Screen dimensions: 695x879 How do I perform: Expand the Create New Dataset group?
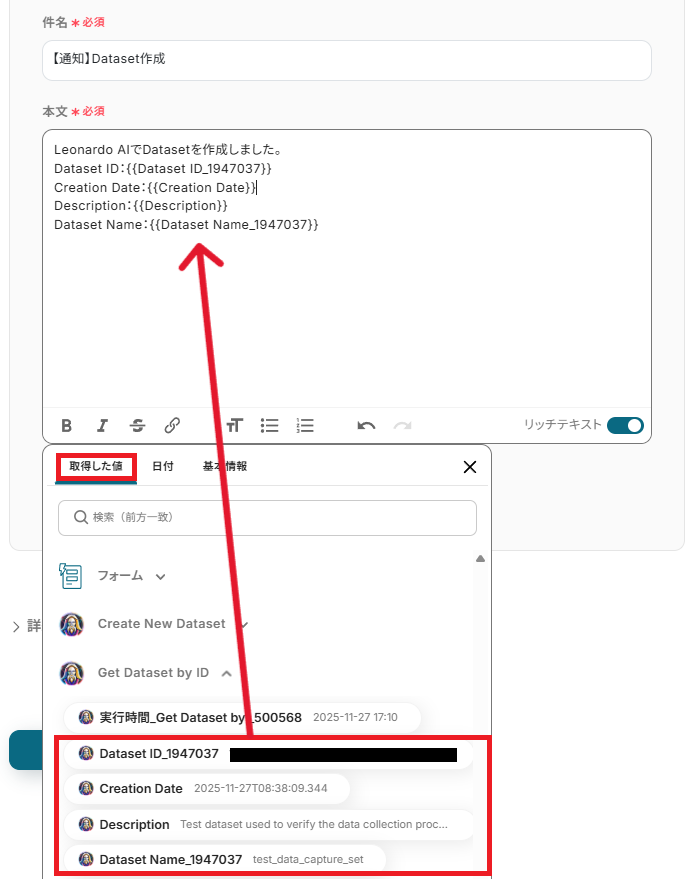coord(154,624)
